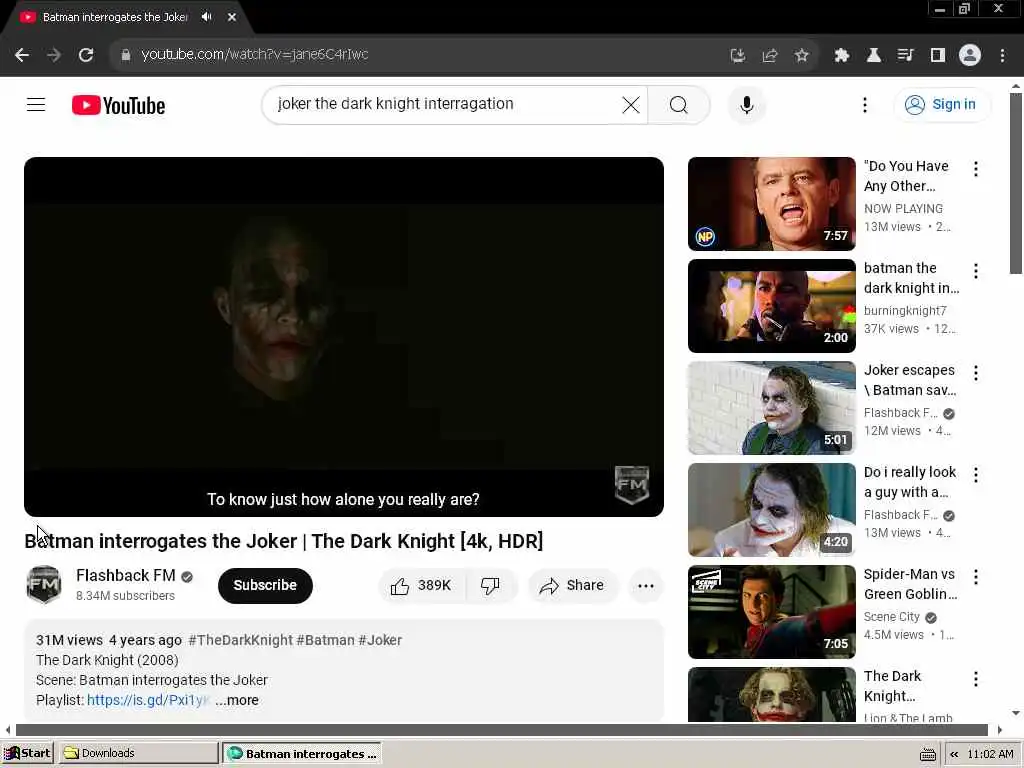Open options for "Do i really look" video

point(976,474)
